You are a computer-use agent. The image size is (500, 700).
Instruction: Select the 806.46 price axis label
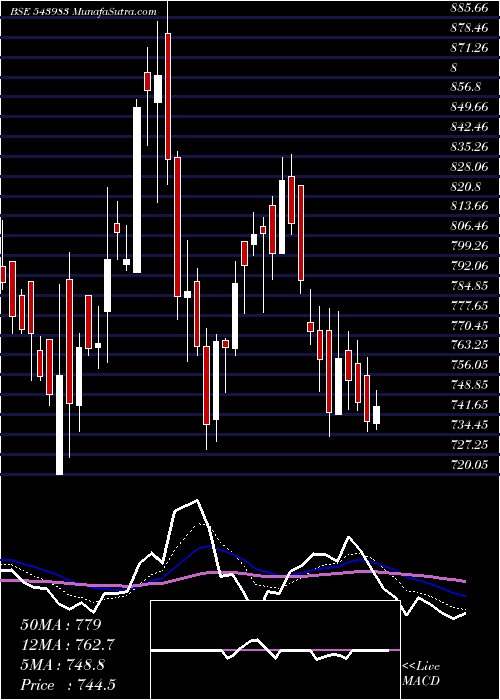click(470, 225)
